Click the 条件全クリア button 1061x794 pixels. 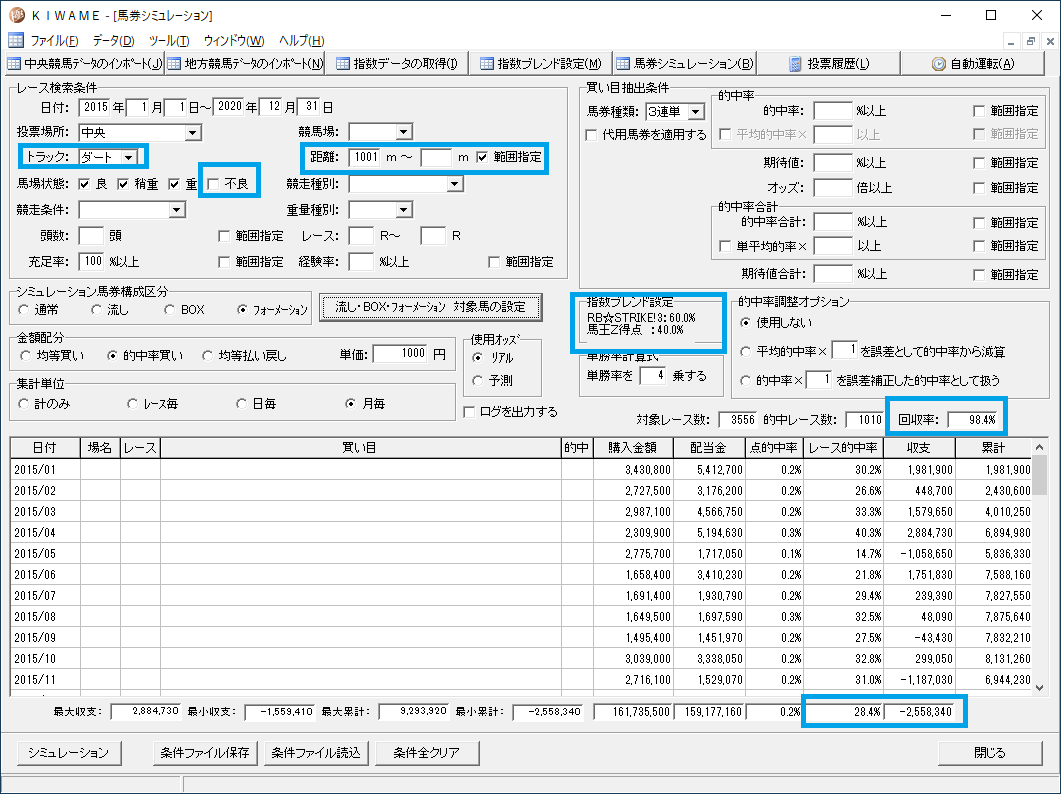coord(427,753)
